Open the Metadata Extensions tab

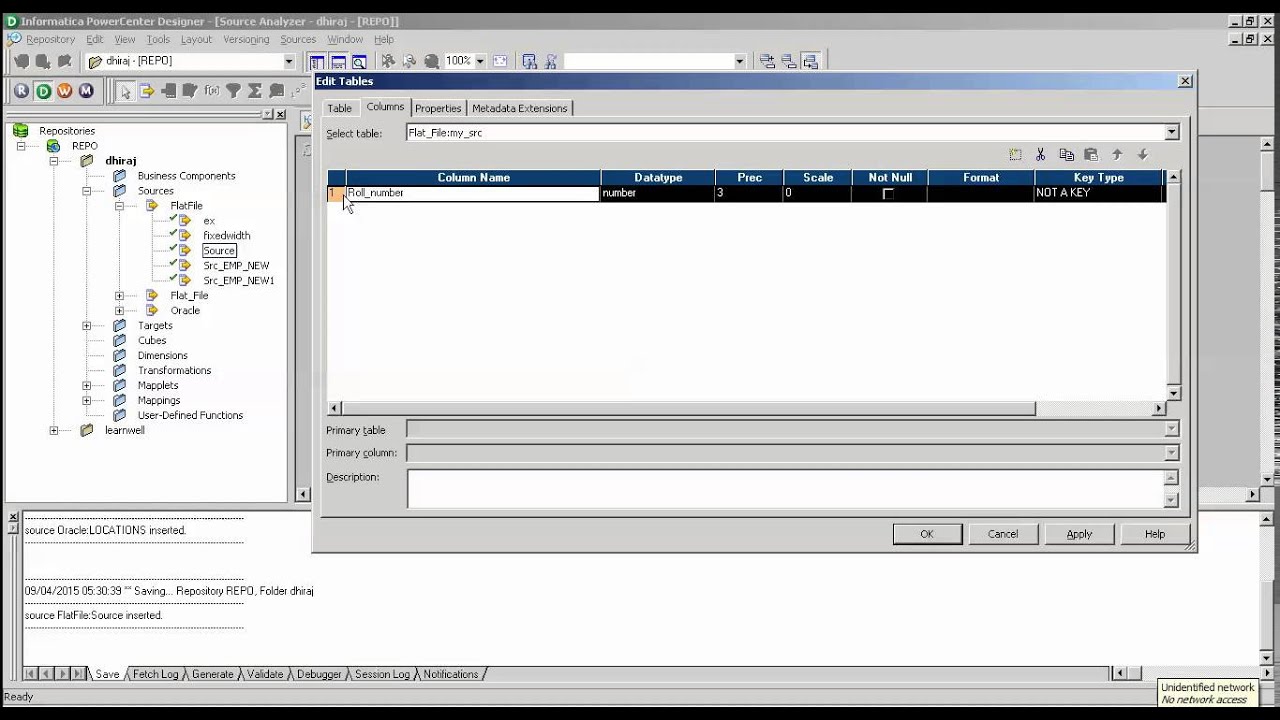pos(520,108)
